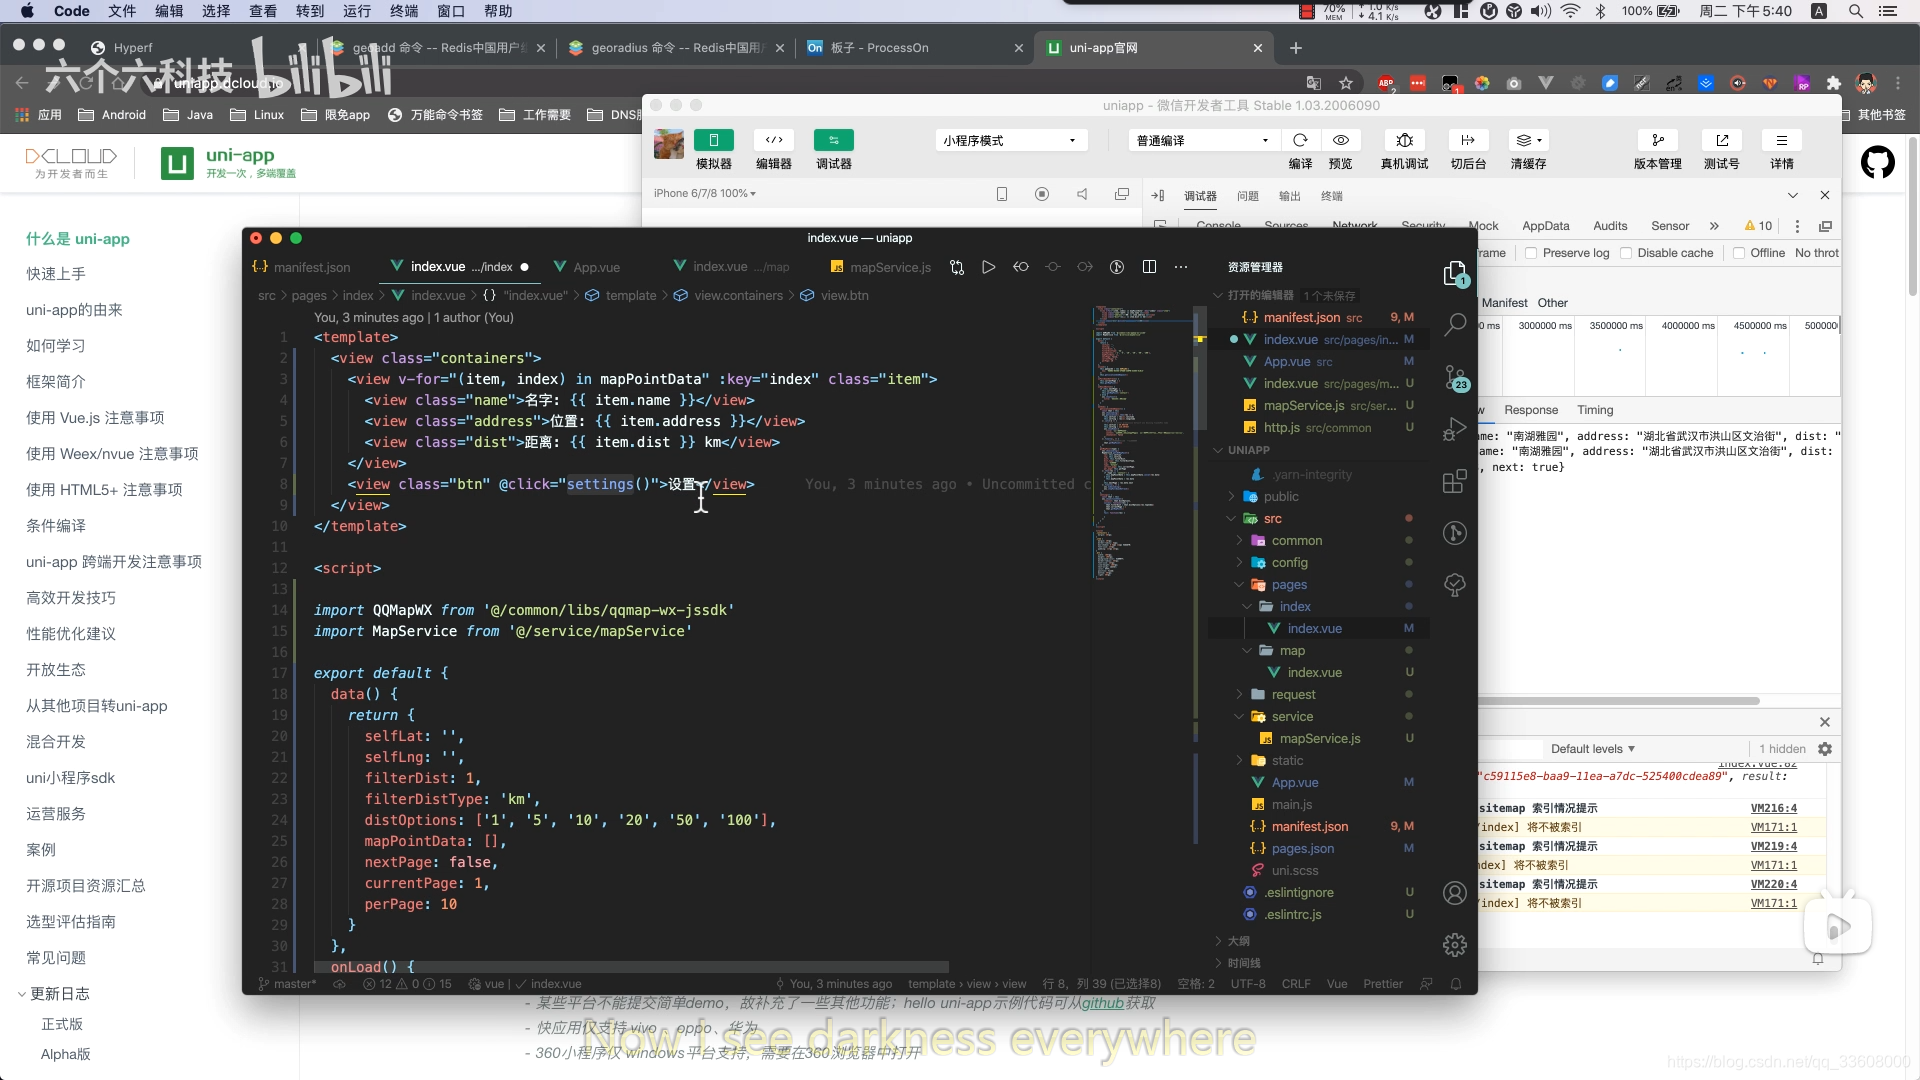Click the Run play icon in editor toolbar
Image resolution: width=1920 pixels, height=1080 pixels.
point(988,267)
